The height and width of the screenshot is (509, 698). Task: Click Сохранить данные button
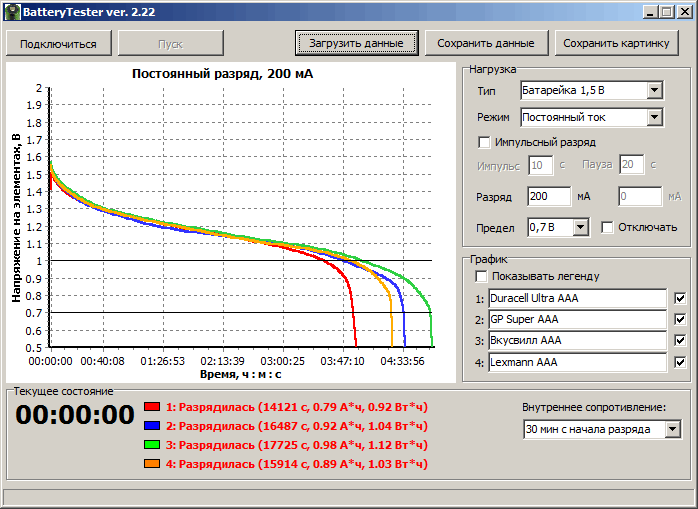[x=486, y=43]
